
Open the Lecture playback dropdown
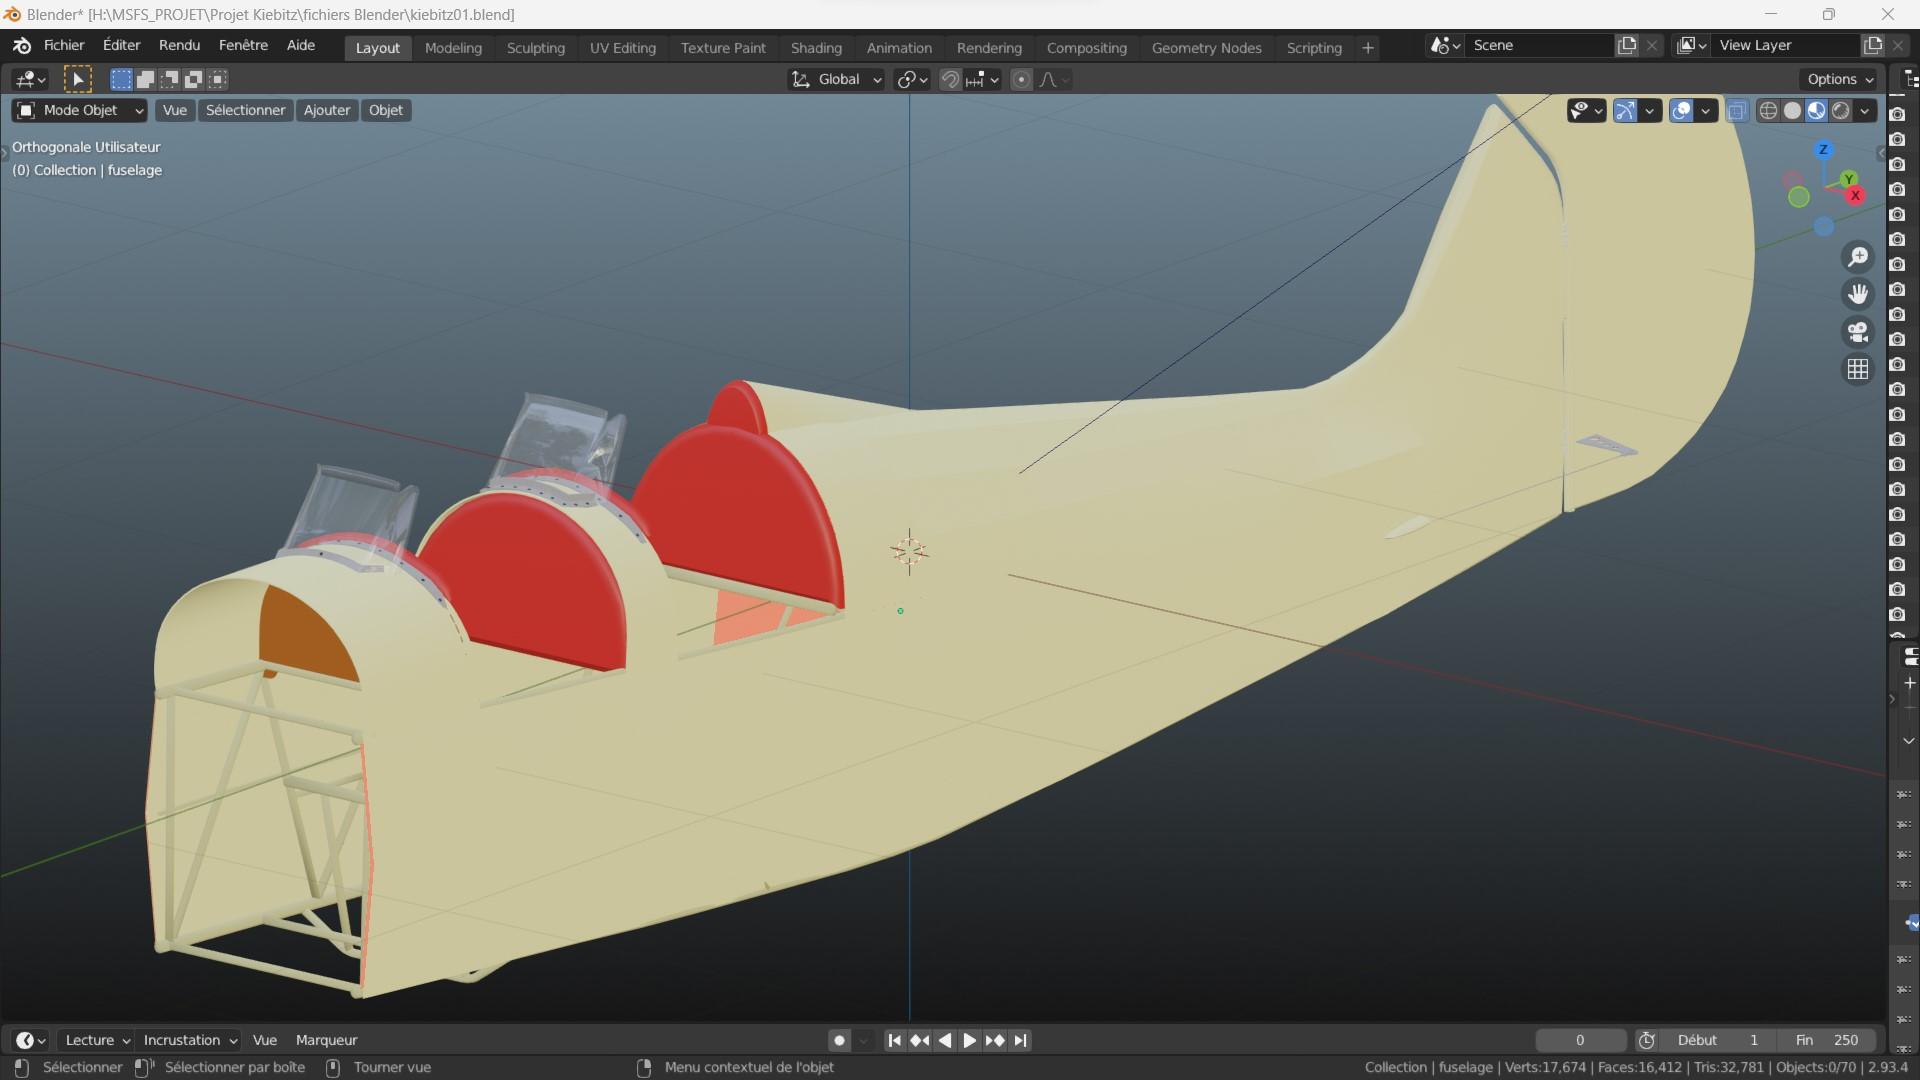click(x=97, y=1040)
